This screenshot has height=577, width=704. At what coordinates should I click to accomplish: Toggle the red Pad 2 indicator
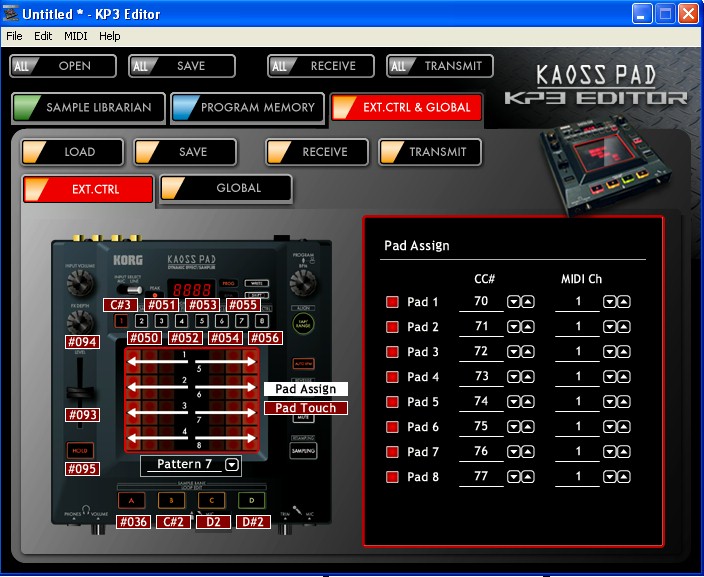[392, 327]
